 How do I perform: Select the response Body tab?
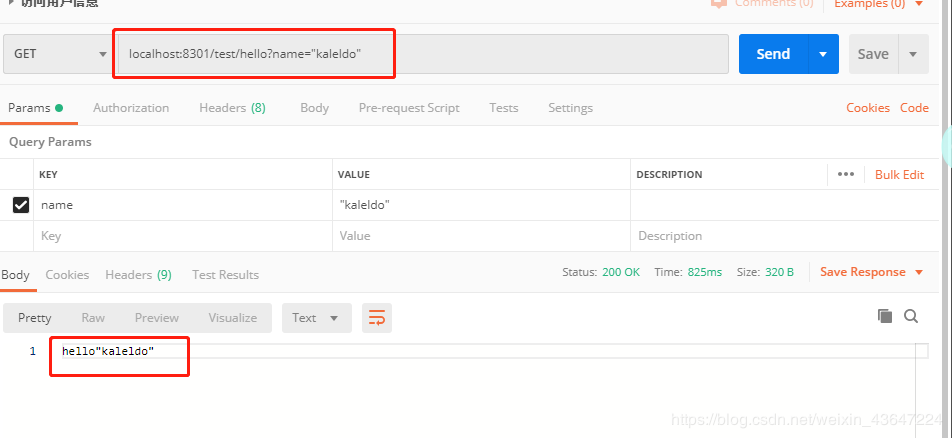point(15,275)
